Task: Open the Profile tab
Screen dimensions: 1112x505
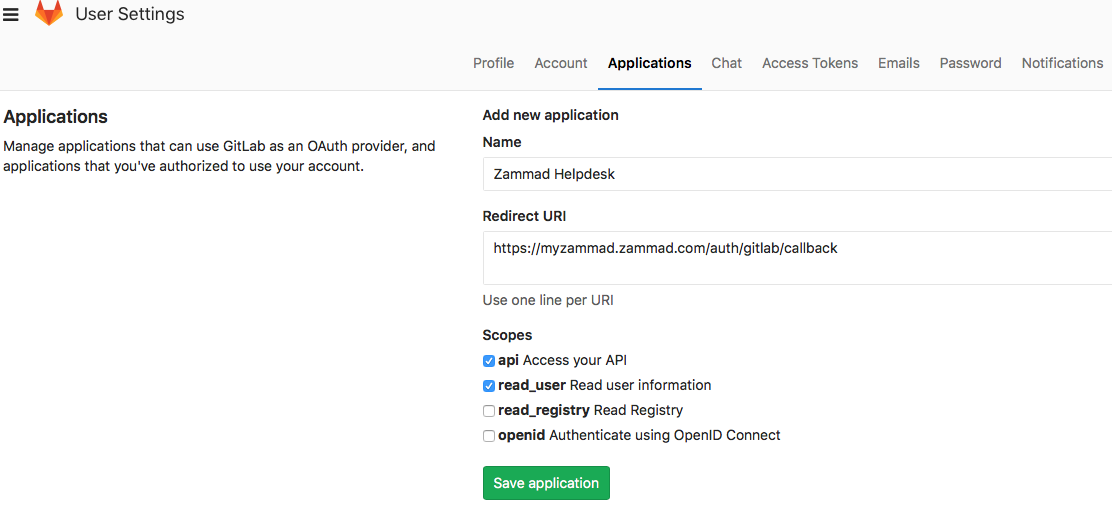Action: pos(494,63)
